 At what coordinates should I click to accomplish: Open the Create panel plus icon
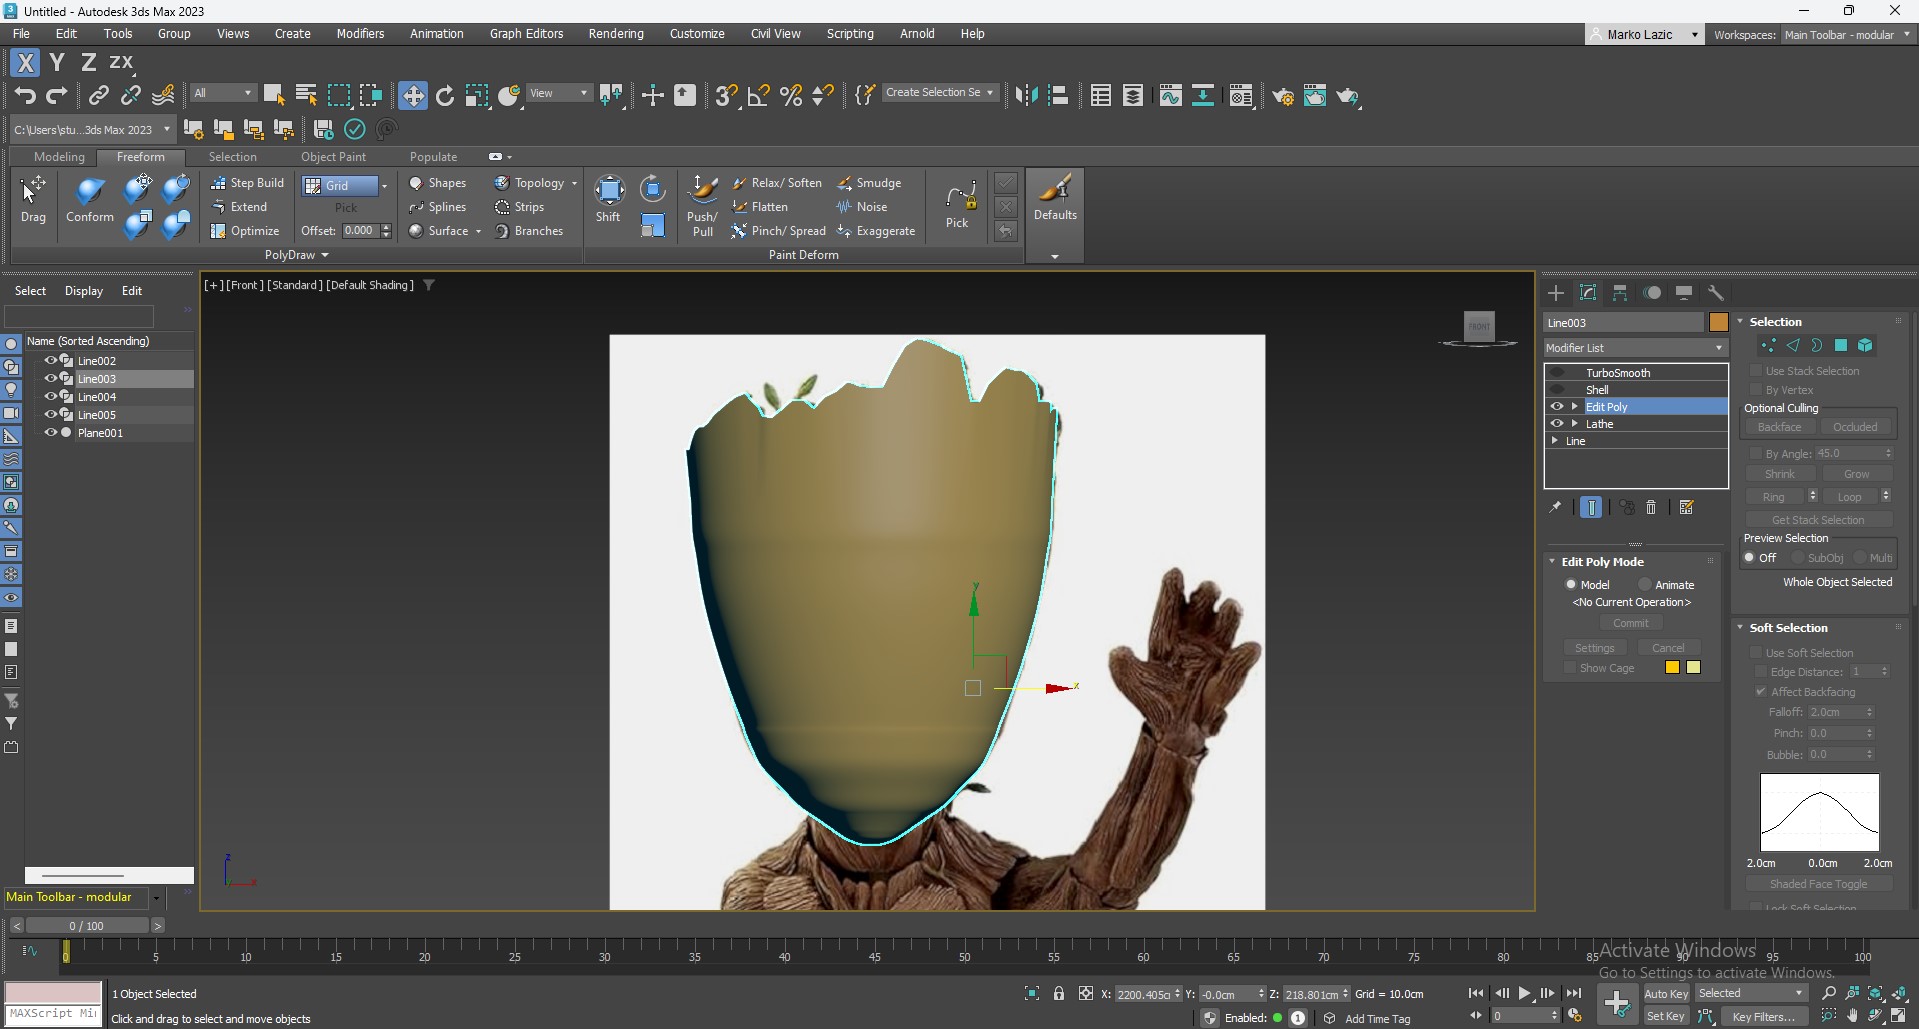coord(1555,293)
